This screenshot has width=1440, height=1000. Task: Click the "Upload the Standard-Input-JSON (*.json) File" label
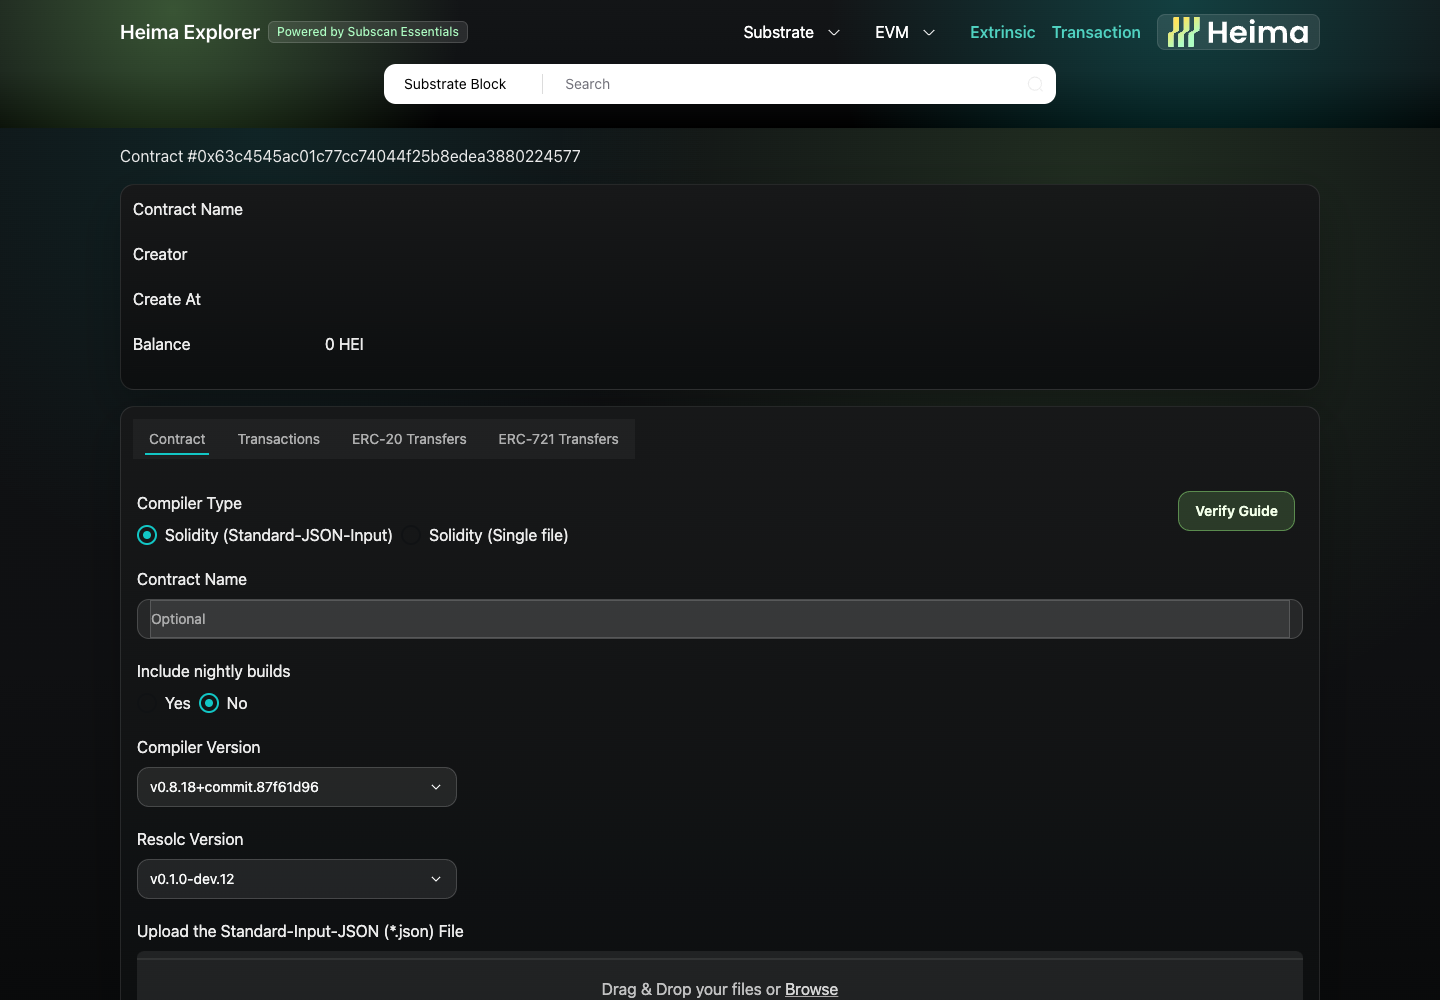click(x=300, y=931)
